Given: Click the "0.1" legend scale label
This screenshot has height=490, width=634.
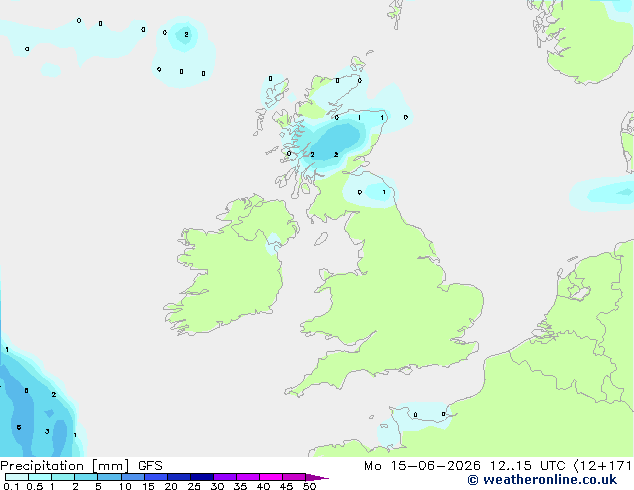Looking at the screenshot, I should pyautogui.click(x=11, y=486).
